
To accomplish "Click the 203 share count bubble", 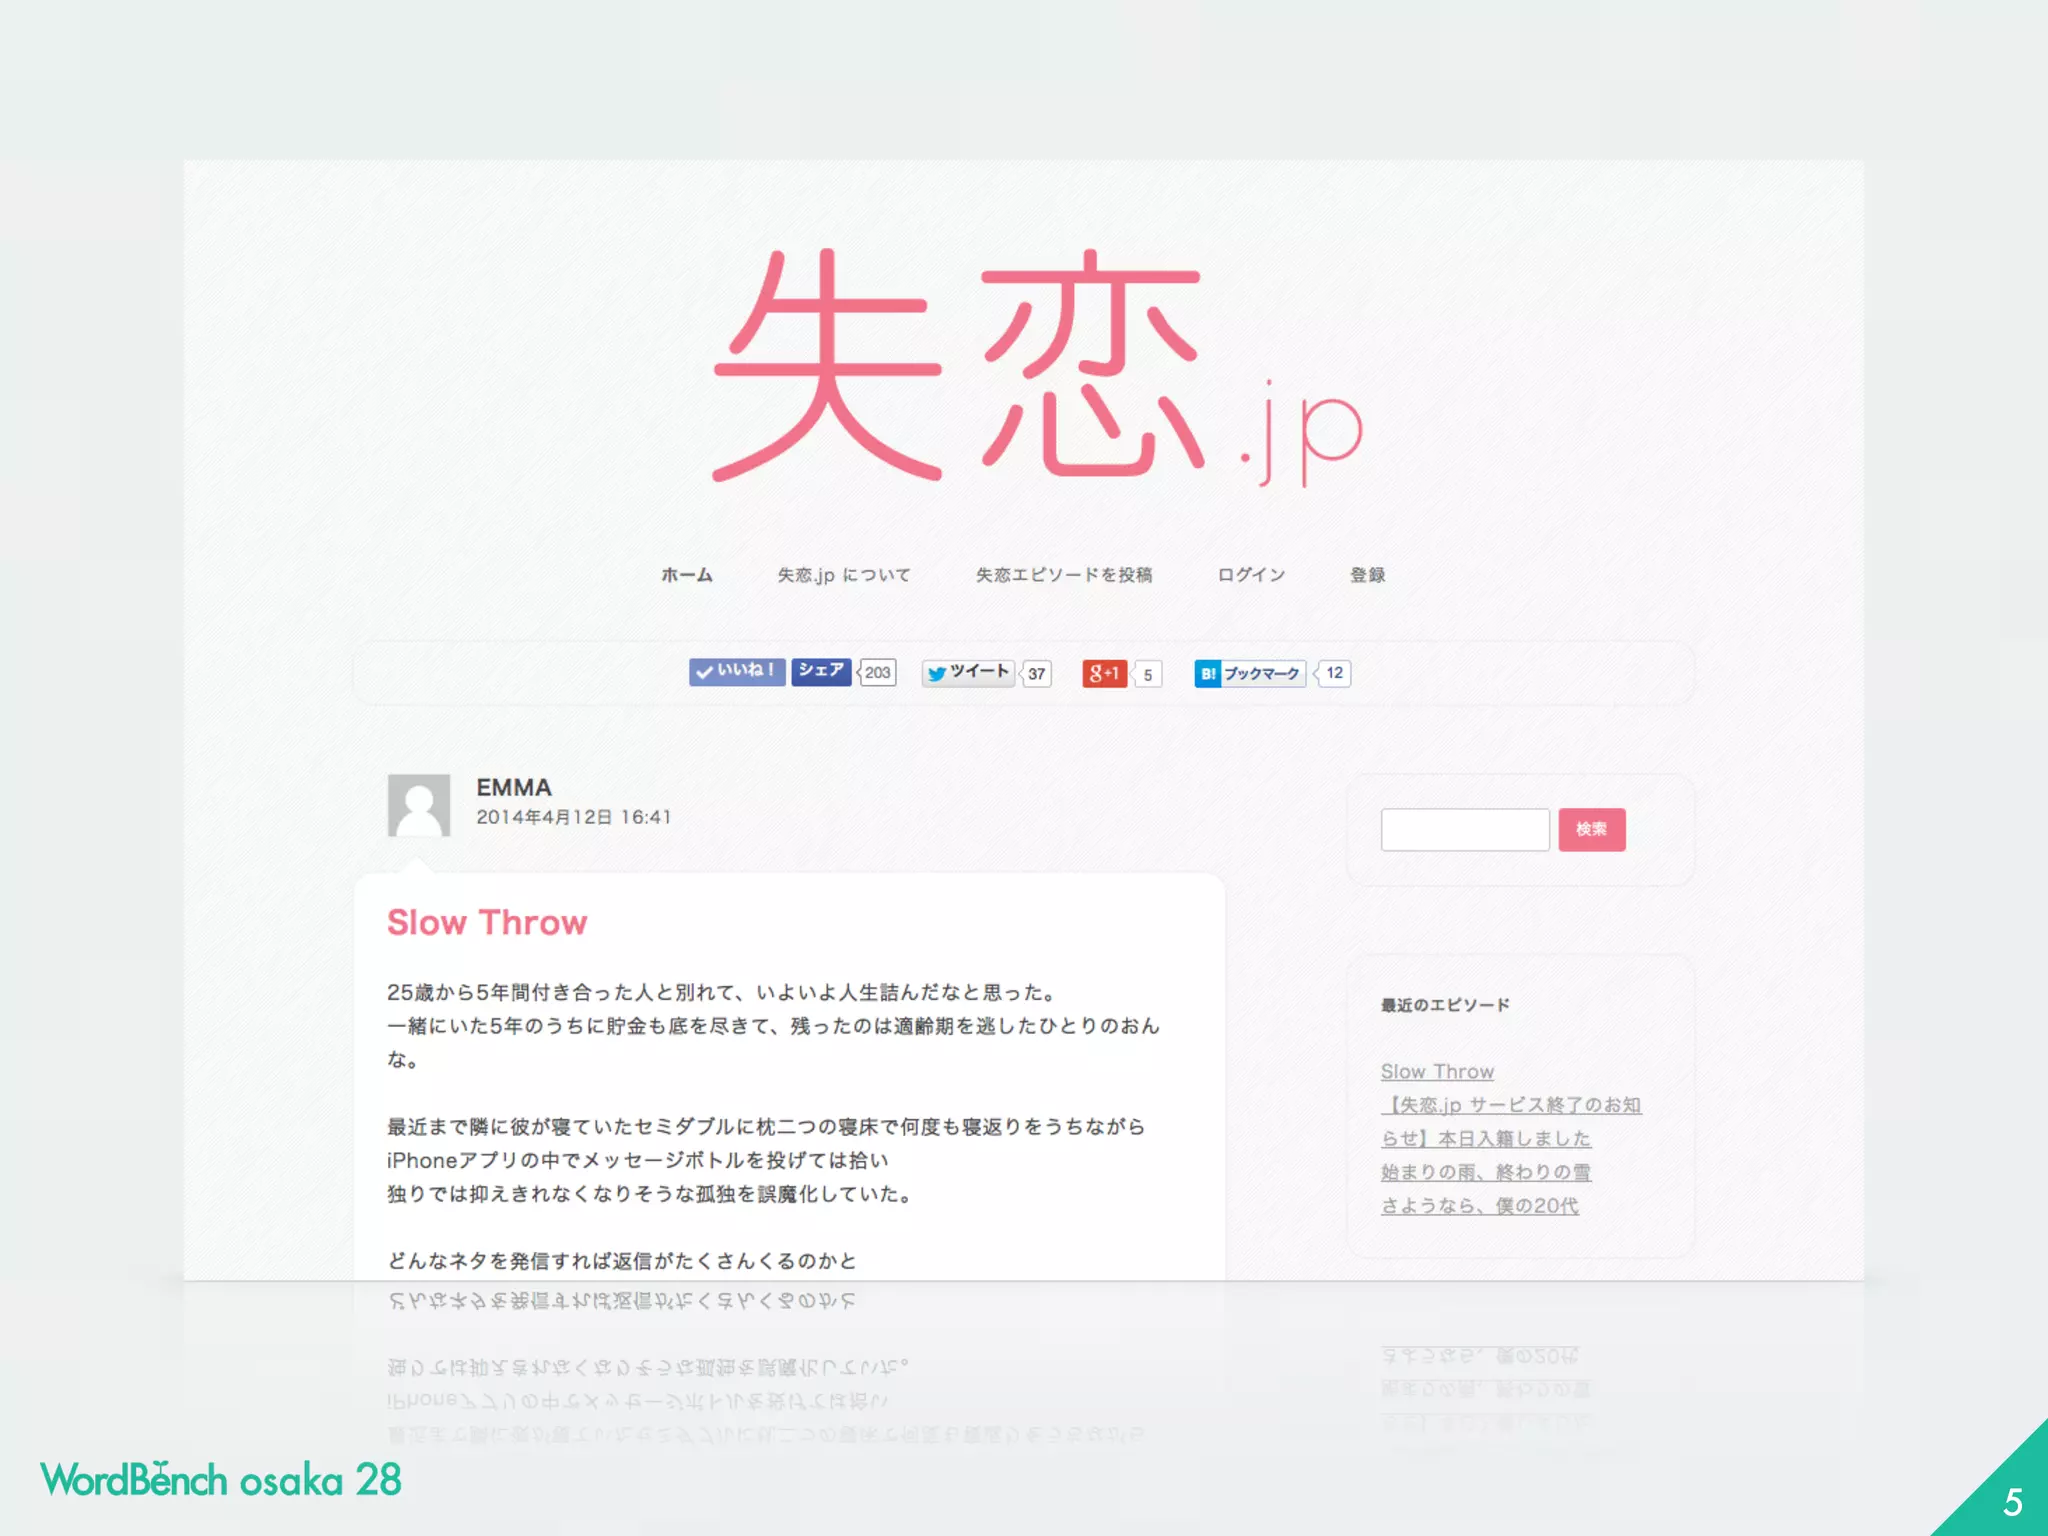I will [878, 673].
